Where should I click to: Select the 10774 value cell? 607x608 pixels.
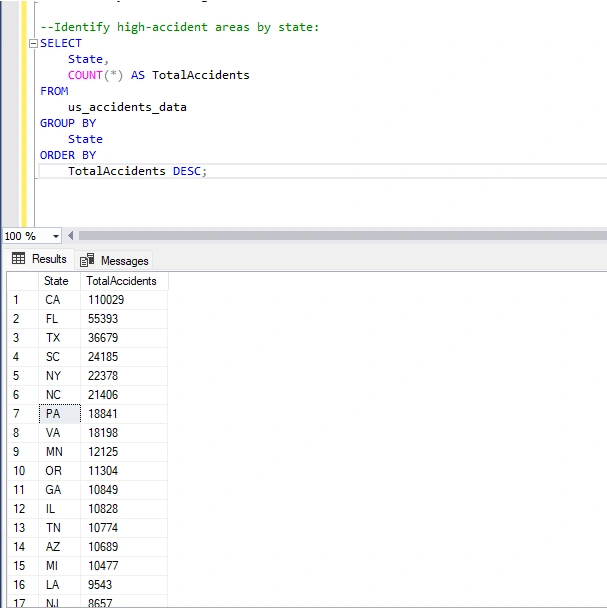124,528
